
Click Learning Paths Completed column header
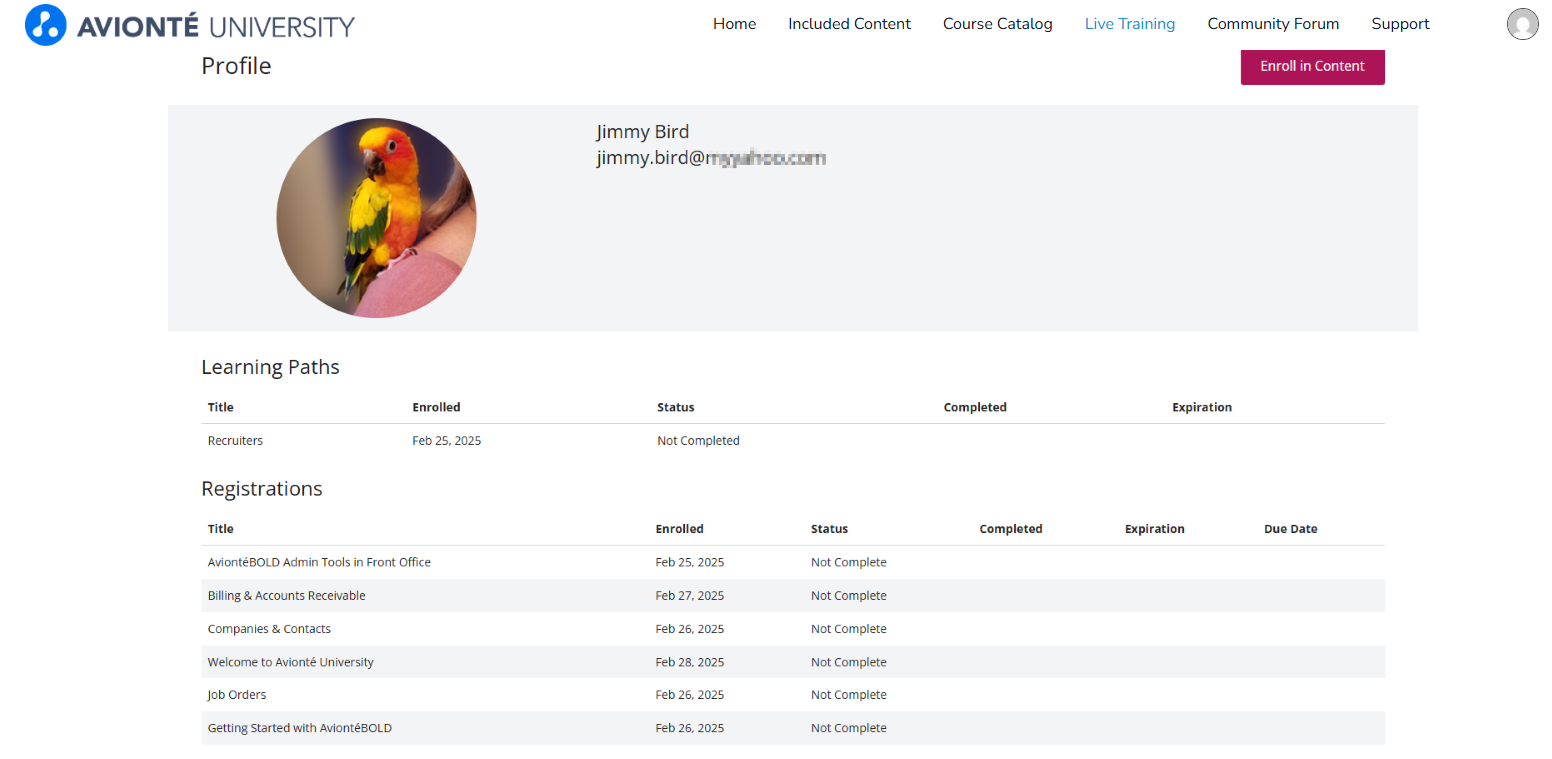(x=975, y=408)
